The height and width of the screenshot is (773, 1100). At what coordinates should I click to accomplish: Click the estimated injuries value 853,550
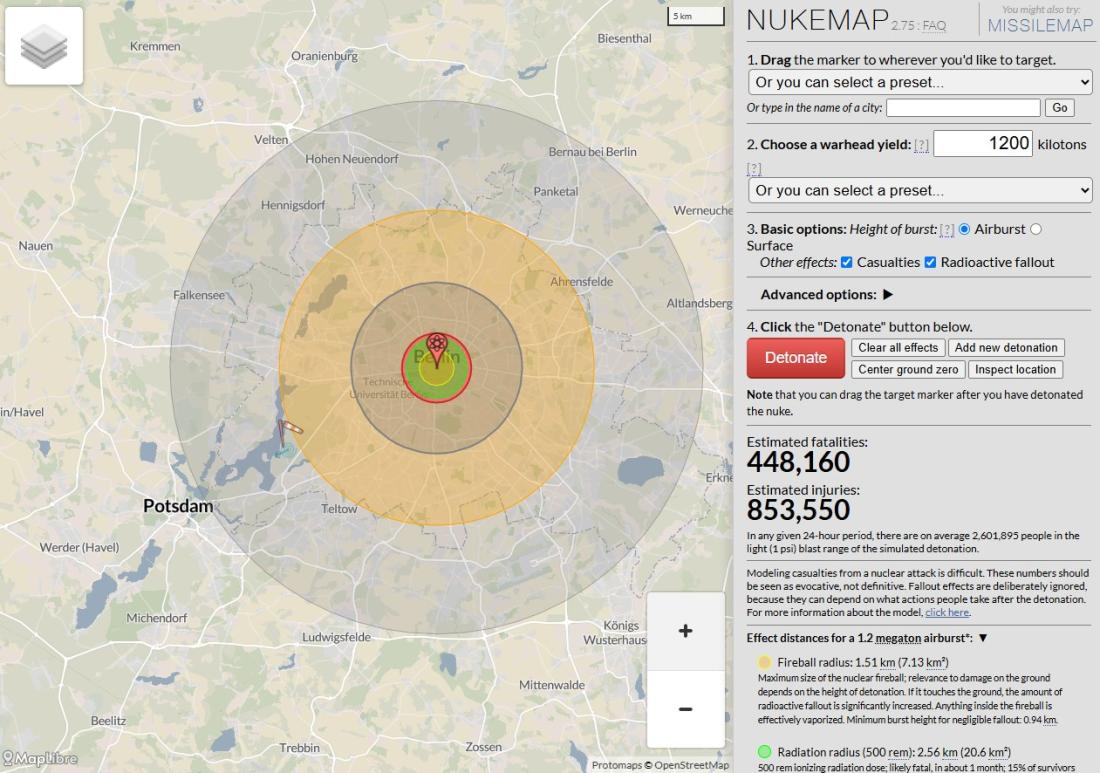coord(798,510)
